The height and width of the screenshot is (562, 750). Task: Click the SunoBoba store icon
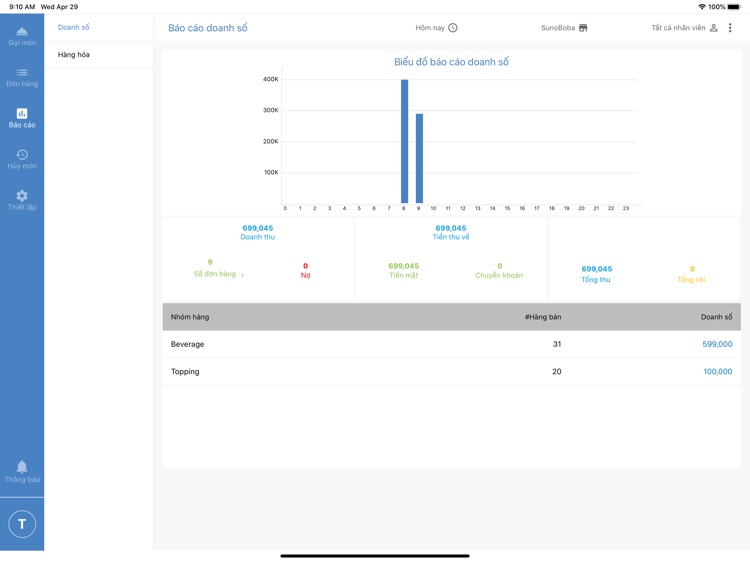(x=583, y=28)
